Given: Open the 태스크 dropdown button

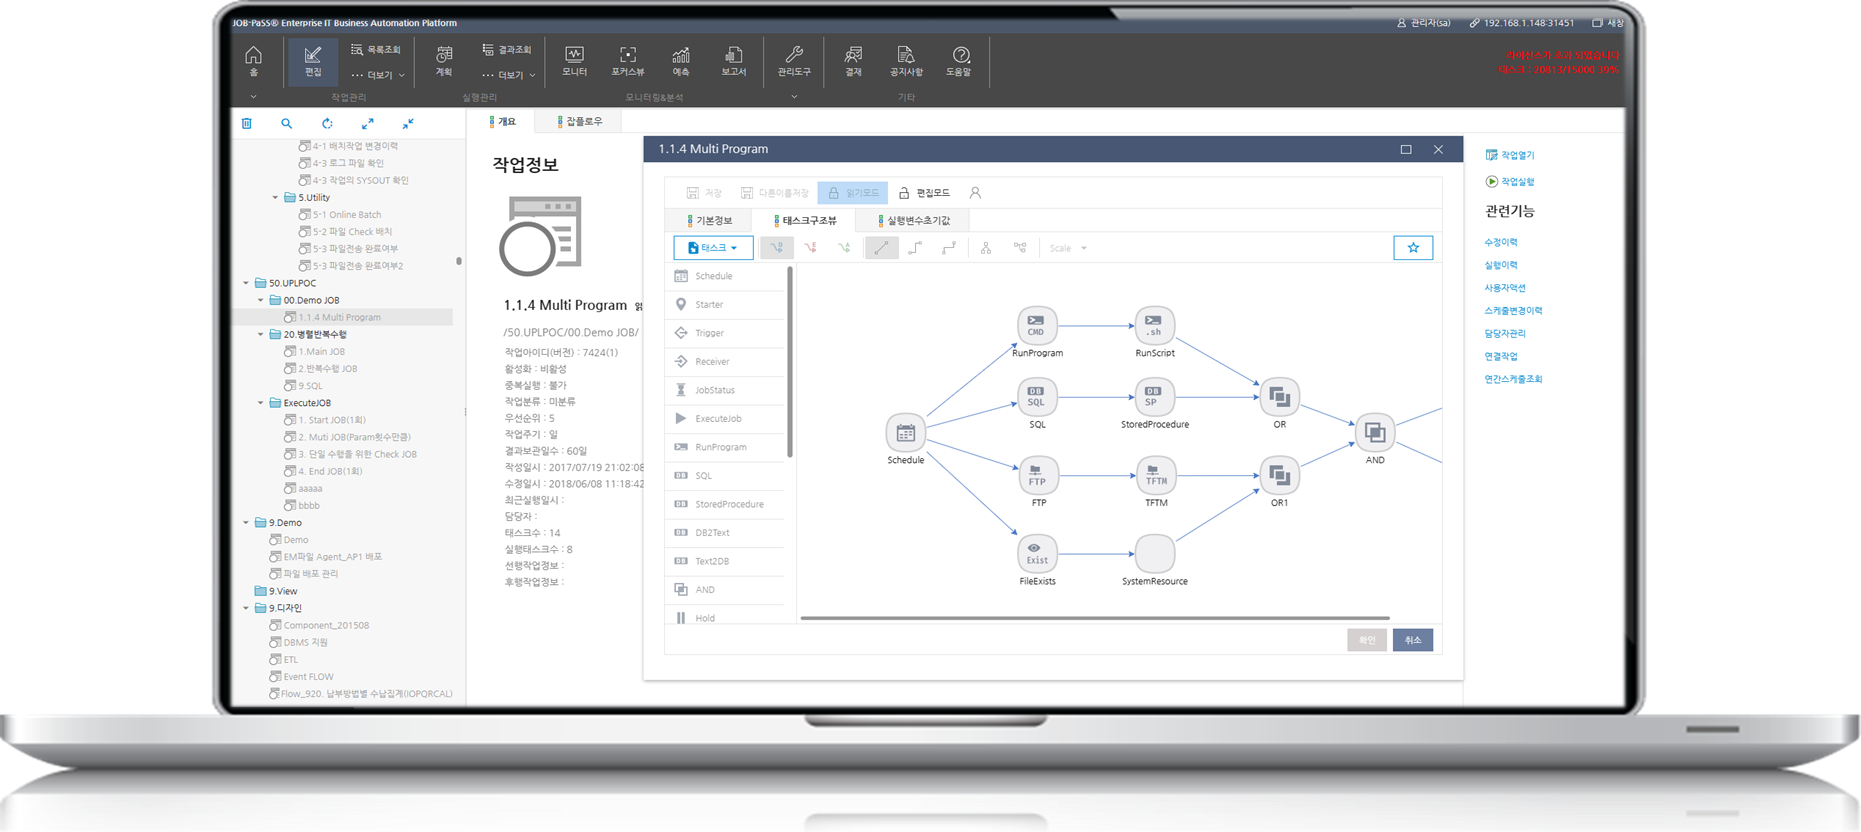Looking at the screenshot, I should point(713,248).
